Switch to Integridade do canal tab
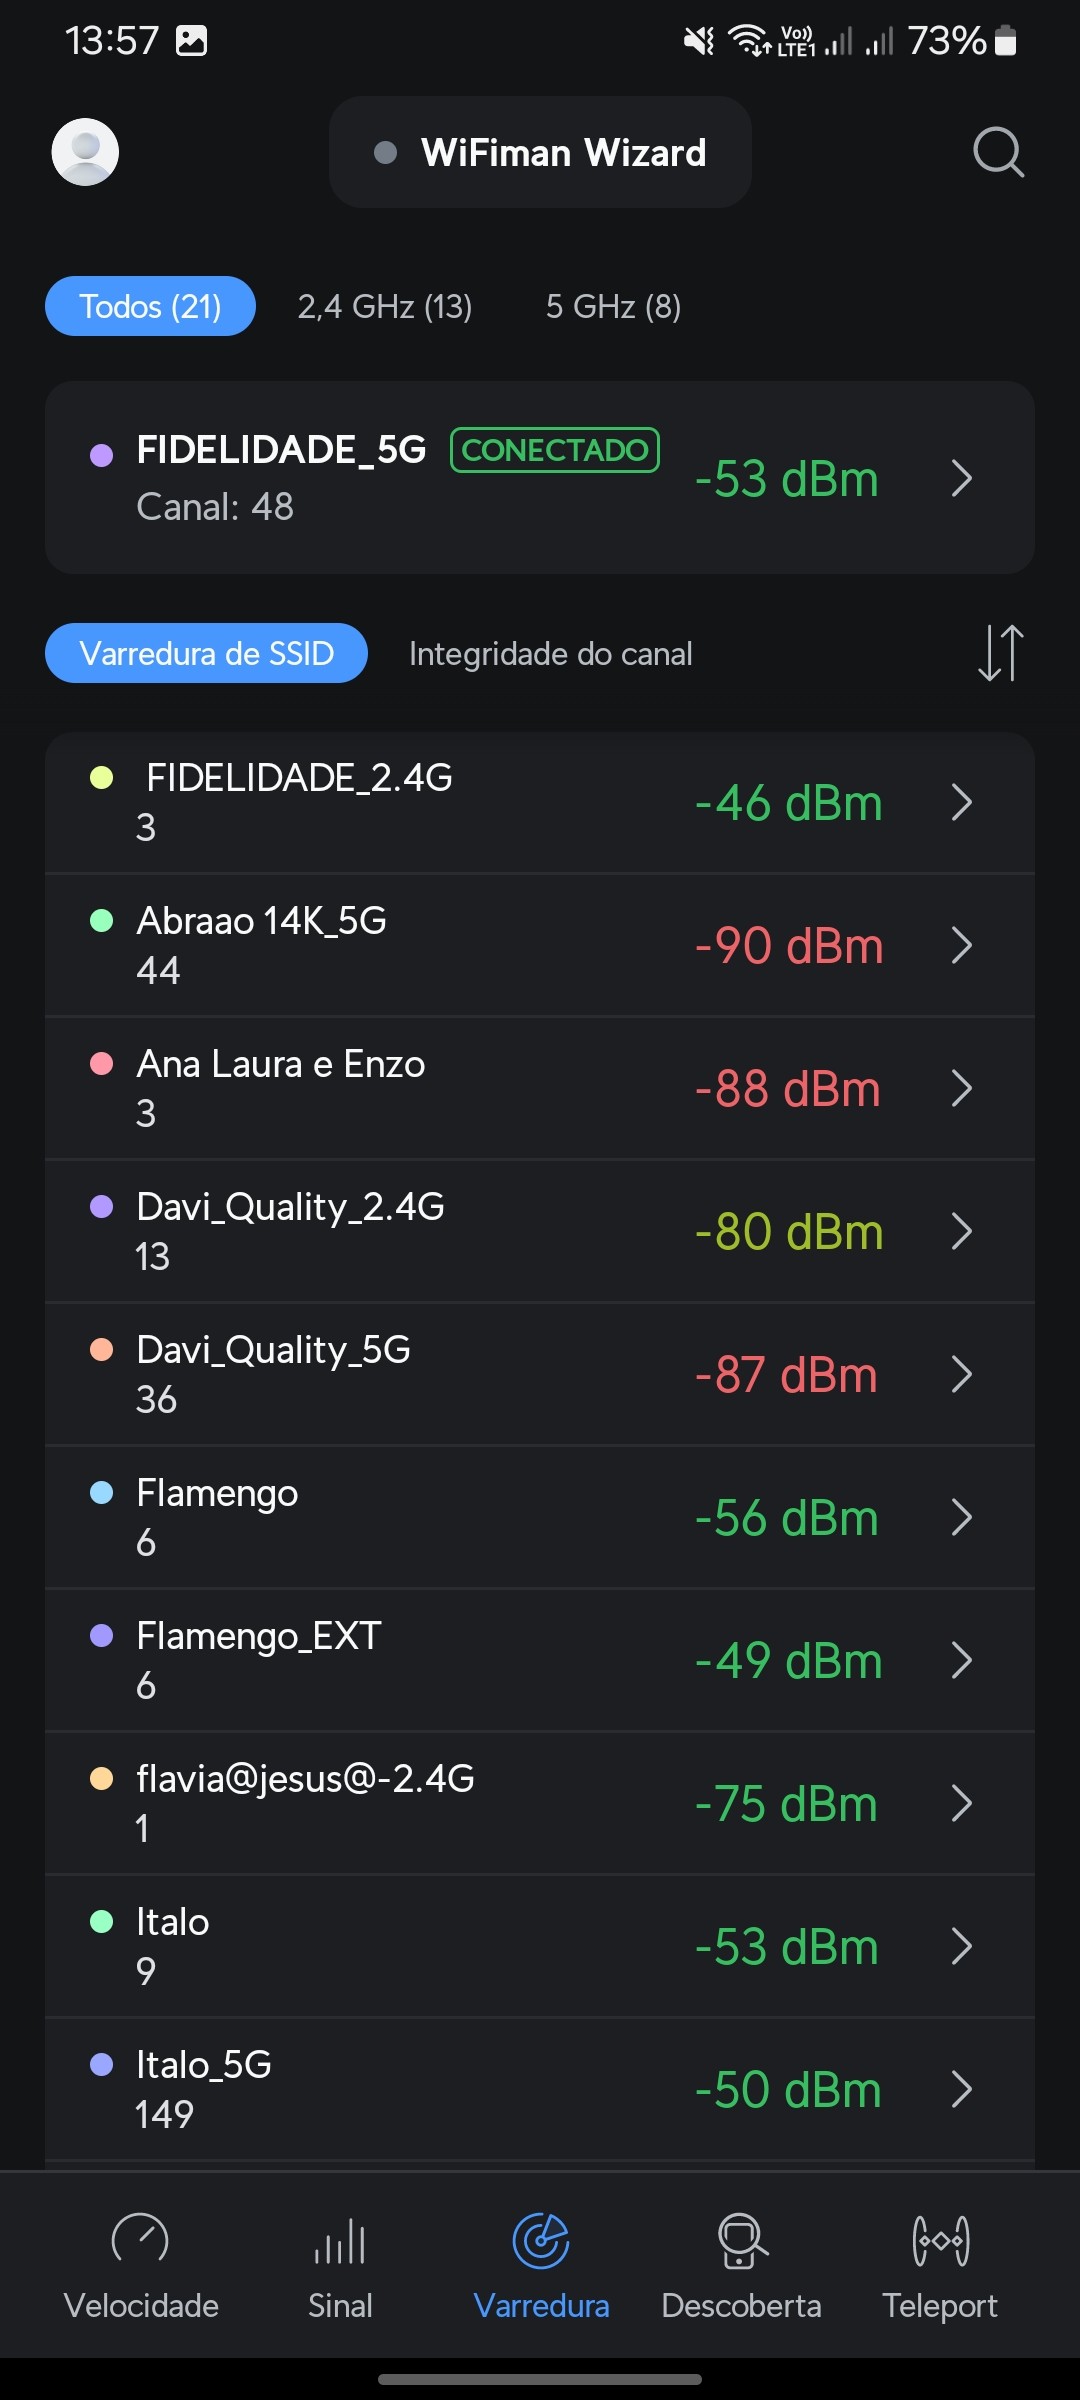Image resolution: width=1080 pixels, height=2400 pixels. (x=550, y=654)
